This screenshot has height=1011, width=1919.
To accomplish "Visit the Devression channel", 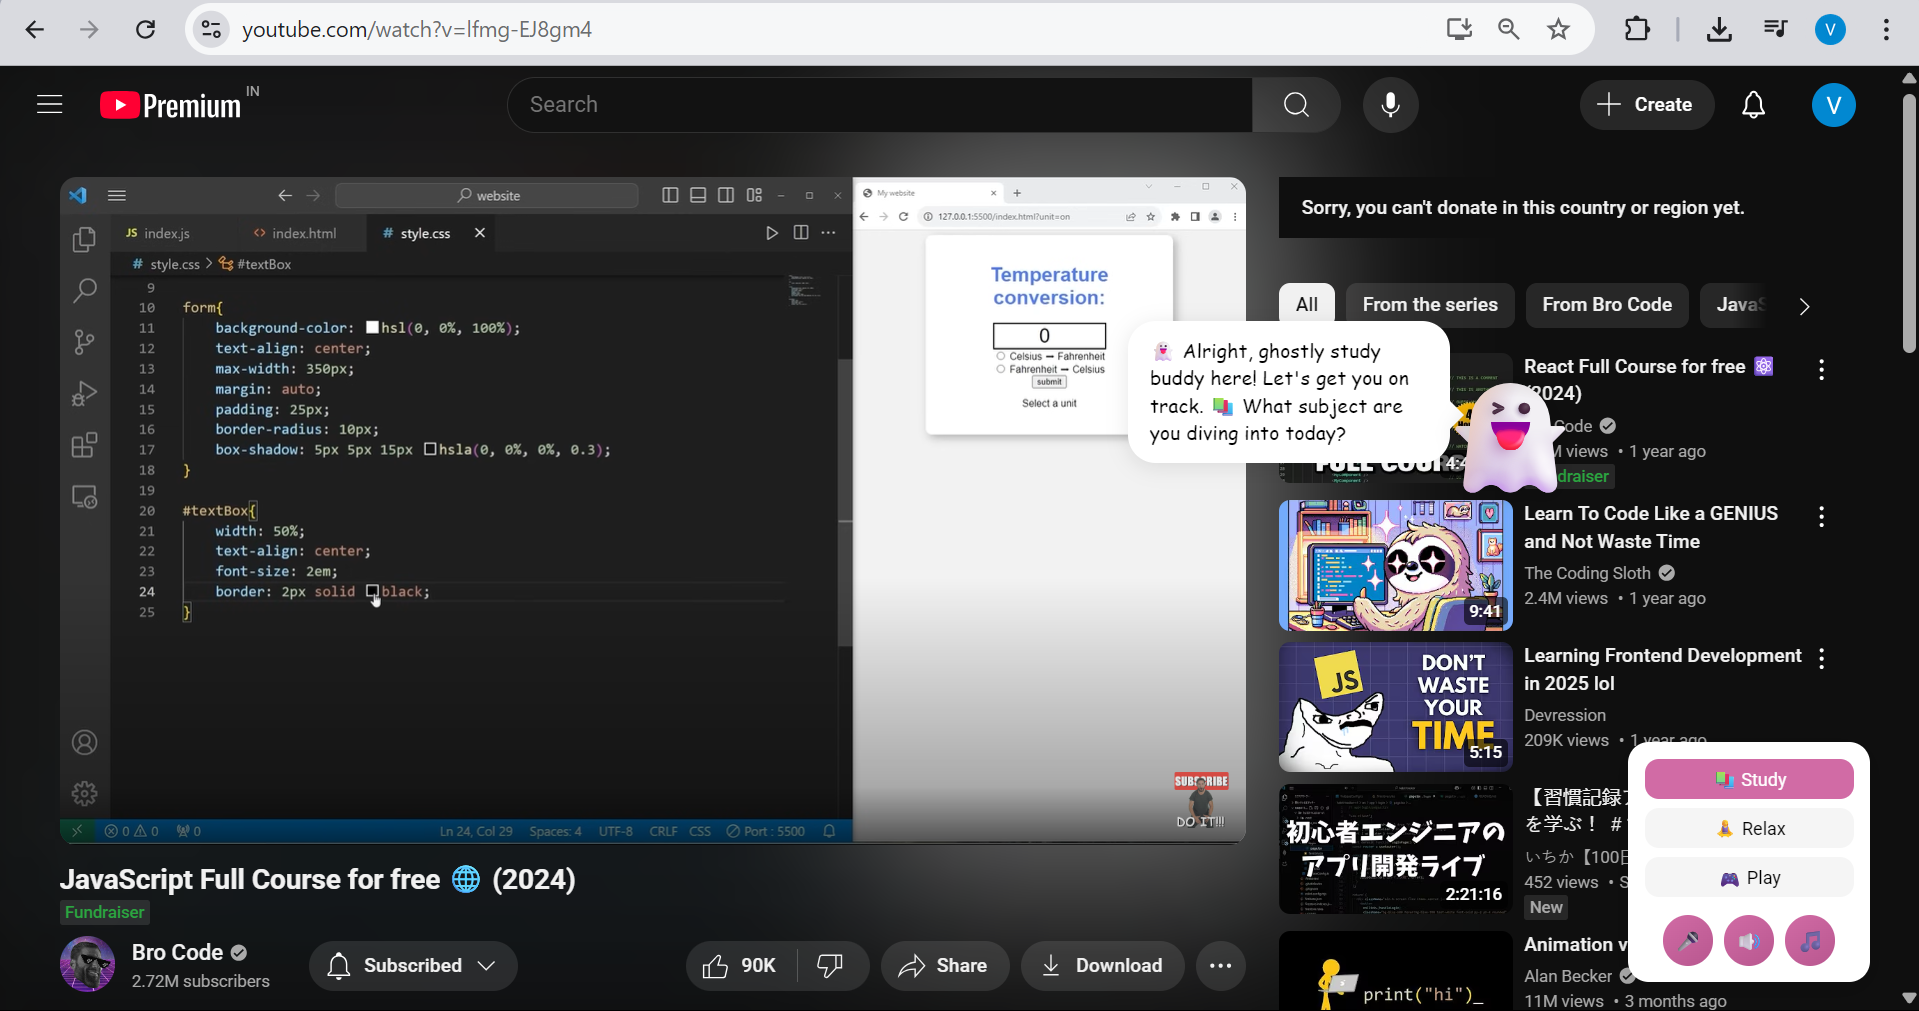I will coord(1565,715).
